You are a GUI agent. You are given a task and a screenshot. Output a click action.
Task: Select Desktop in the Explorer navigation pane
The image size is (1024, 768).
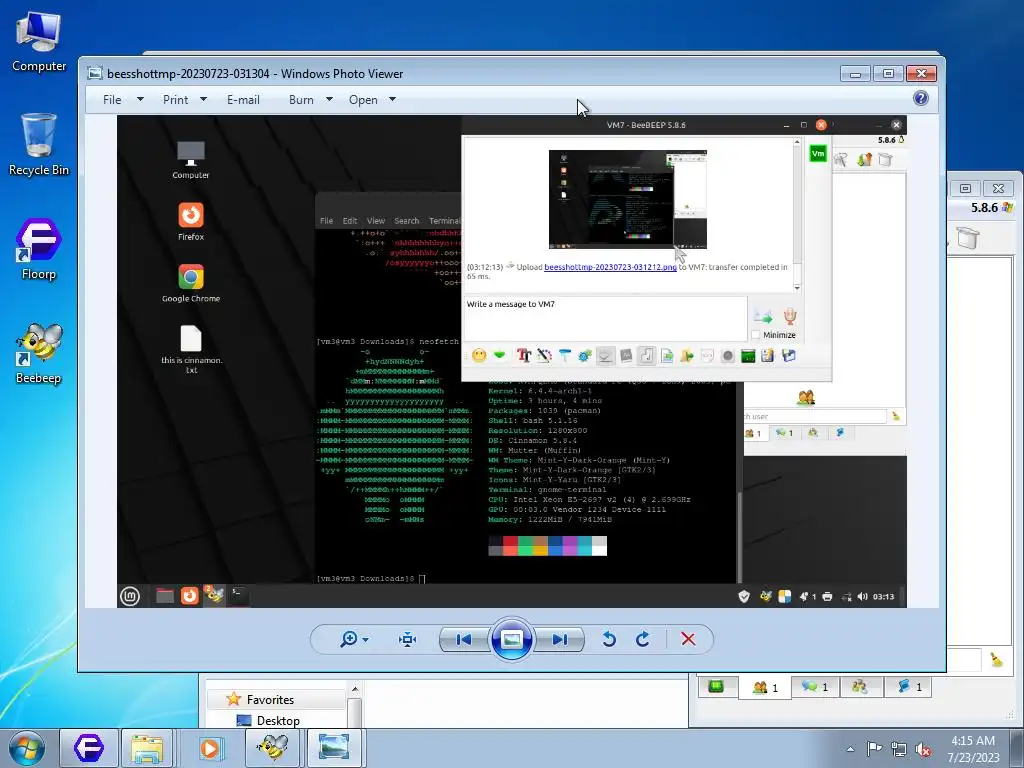pyautogui.click(x=278, y=720)
